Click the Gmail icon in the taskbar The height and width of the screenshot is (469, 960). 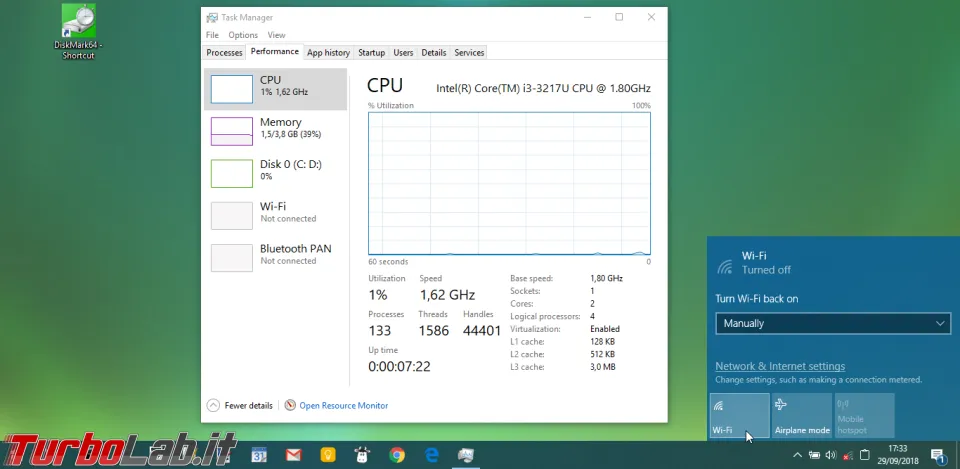pos(293,455)
